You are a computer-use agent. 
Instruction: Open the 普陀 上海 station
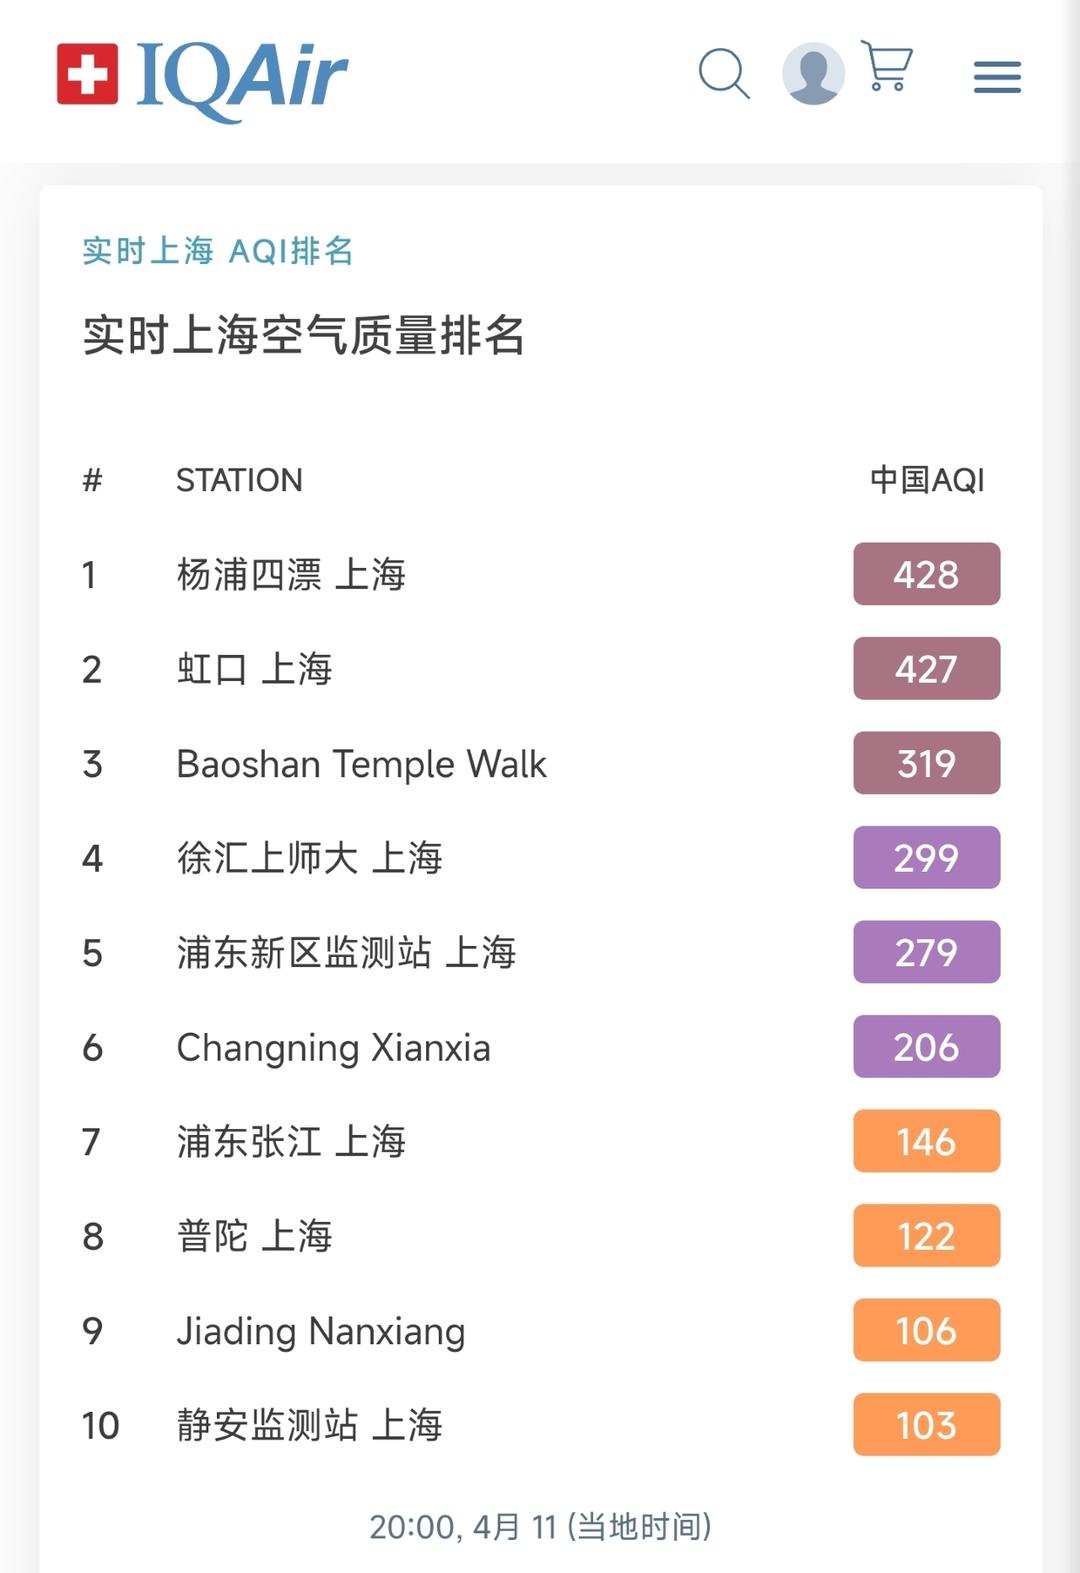tap(254, 1237)
